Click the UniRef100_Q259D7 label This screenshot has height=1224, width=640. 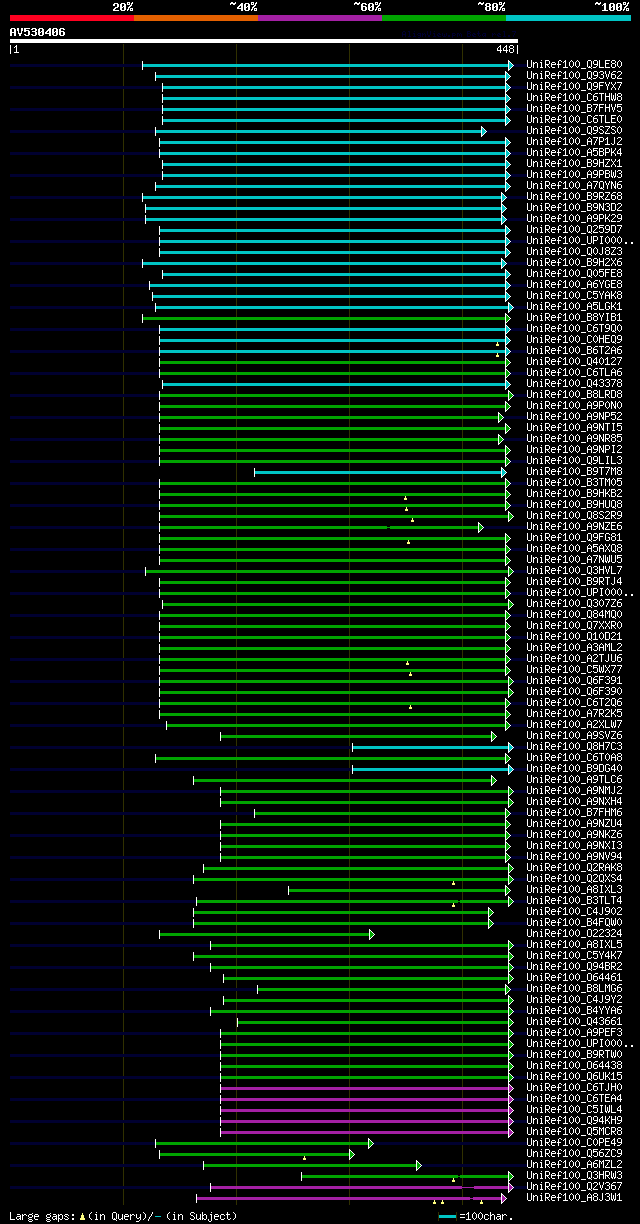coord(574,230)
